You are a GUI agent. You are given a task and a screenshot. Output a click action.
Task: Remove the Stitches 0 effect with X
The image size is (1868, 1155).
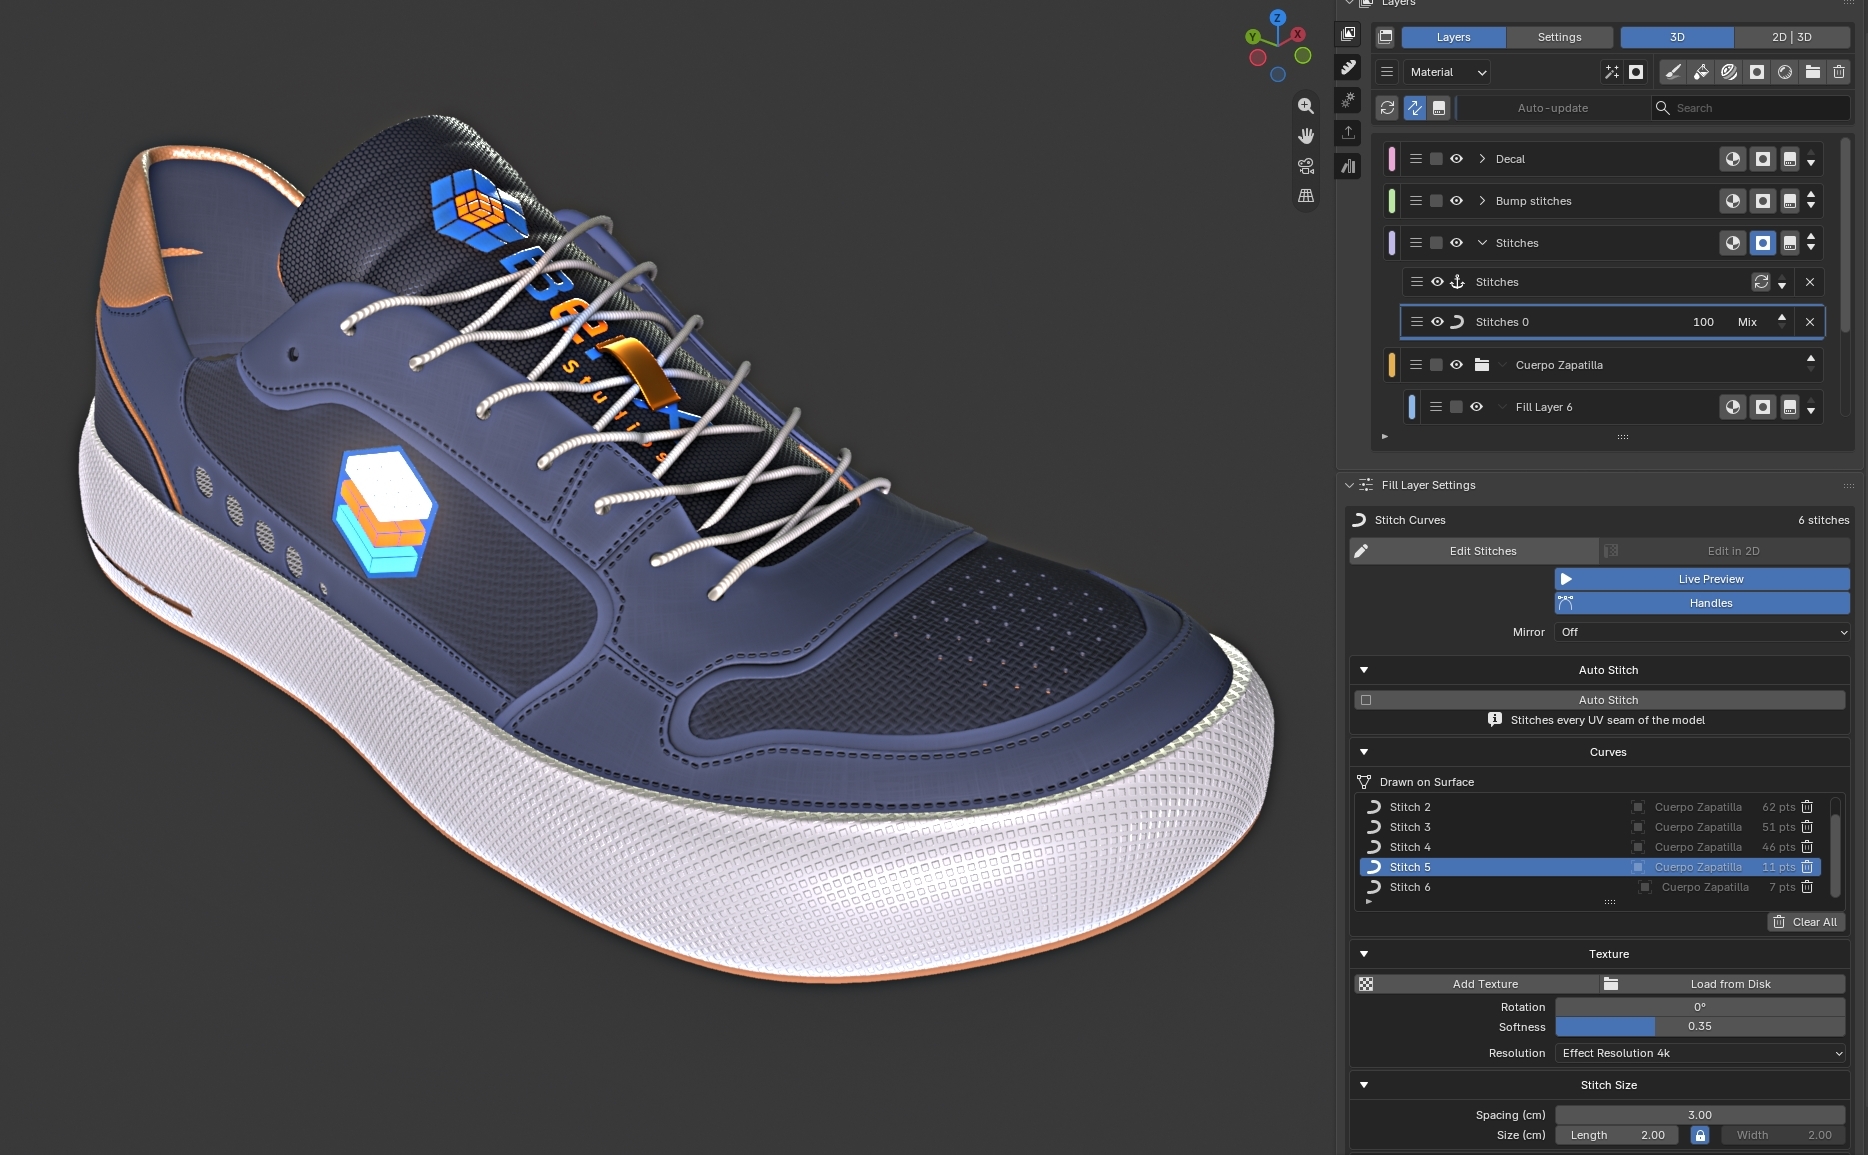(1810, 322)
